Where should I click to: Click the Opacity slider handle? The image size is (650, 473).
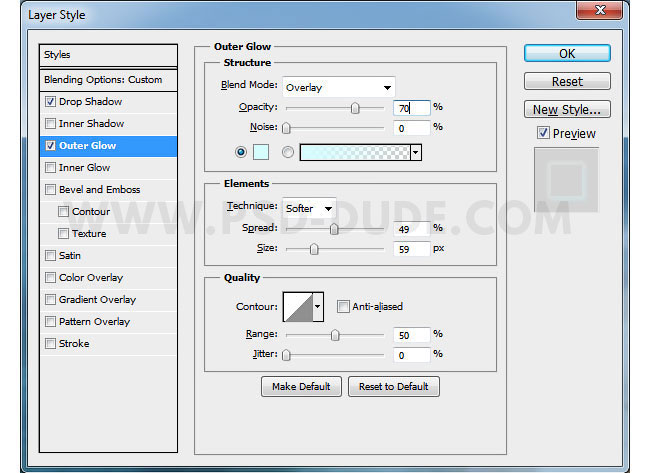354,108
